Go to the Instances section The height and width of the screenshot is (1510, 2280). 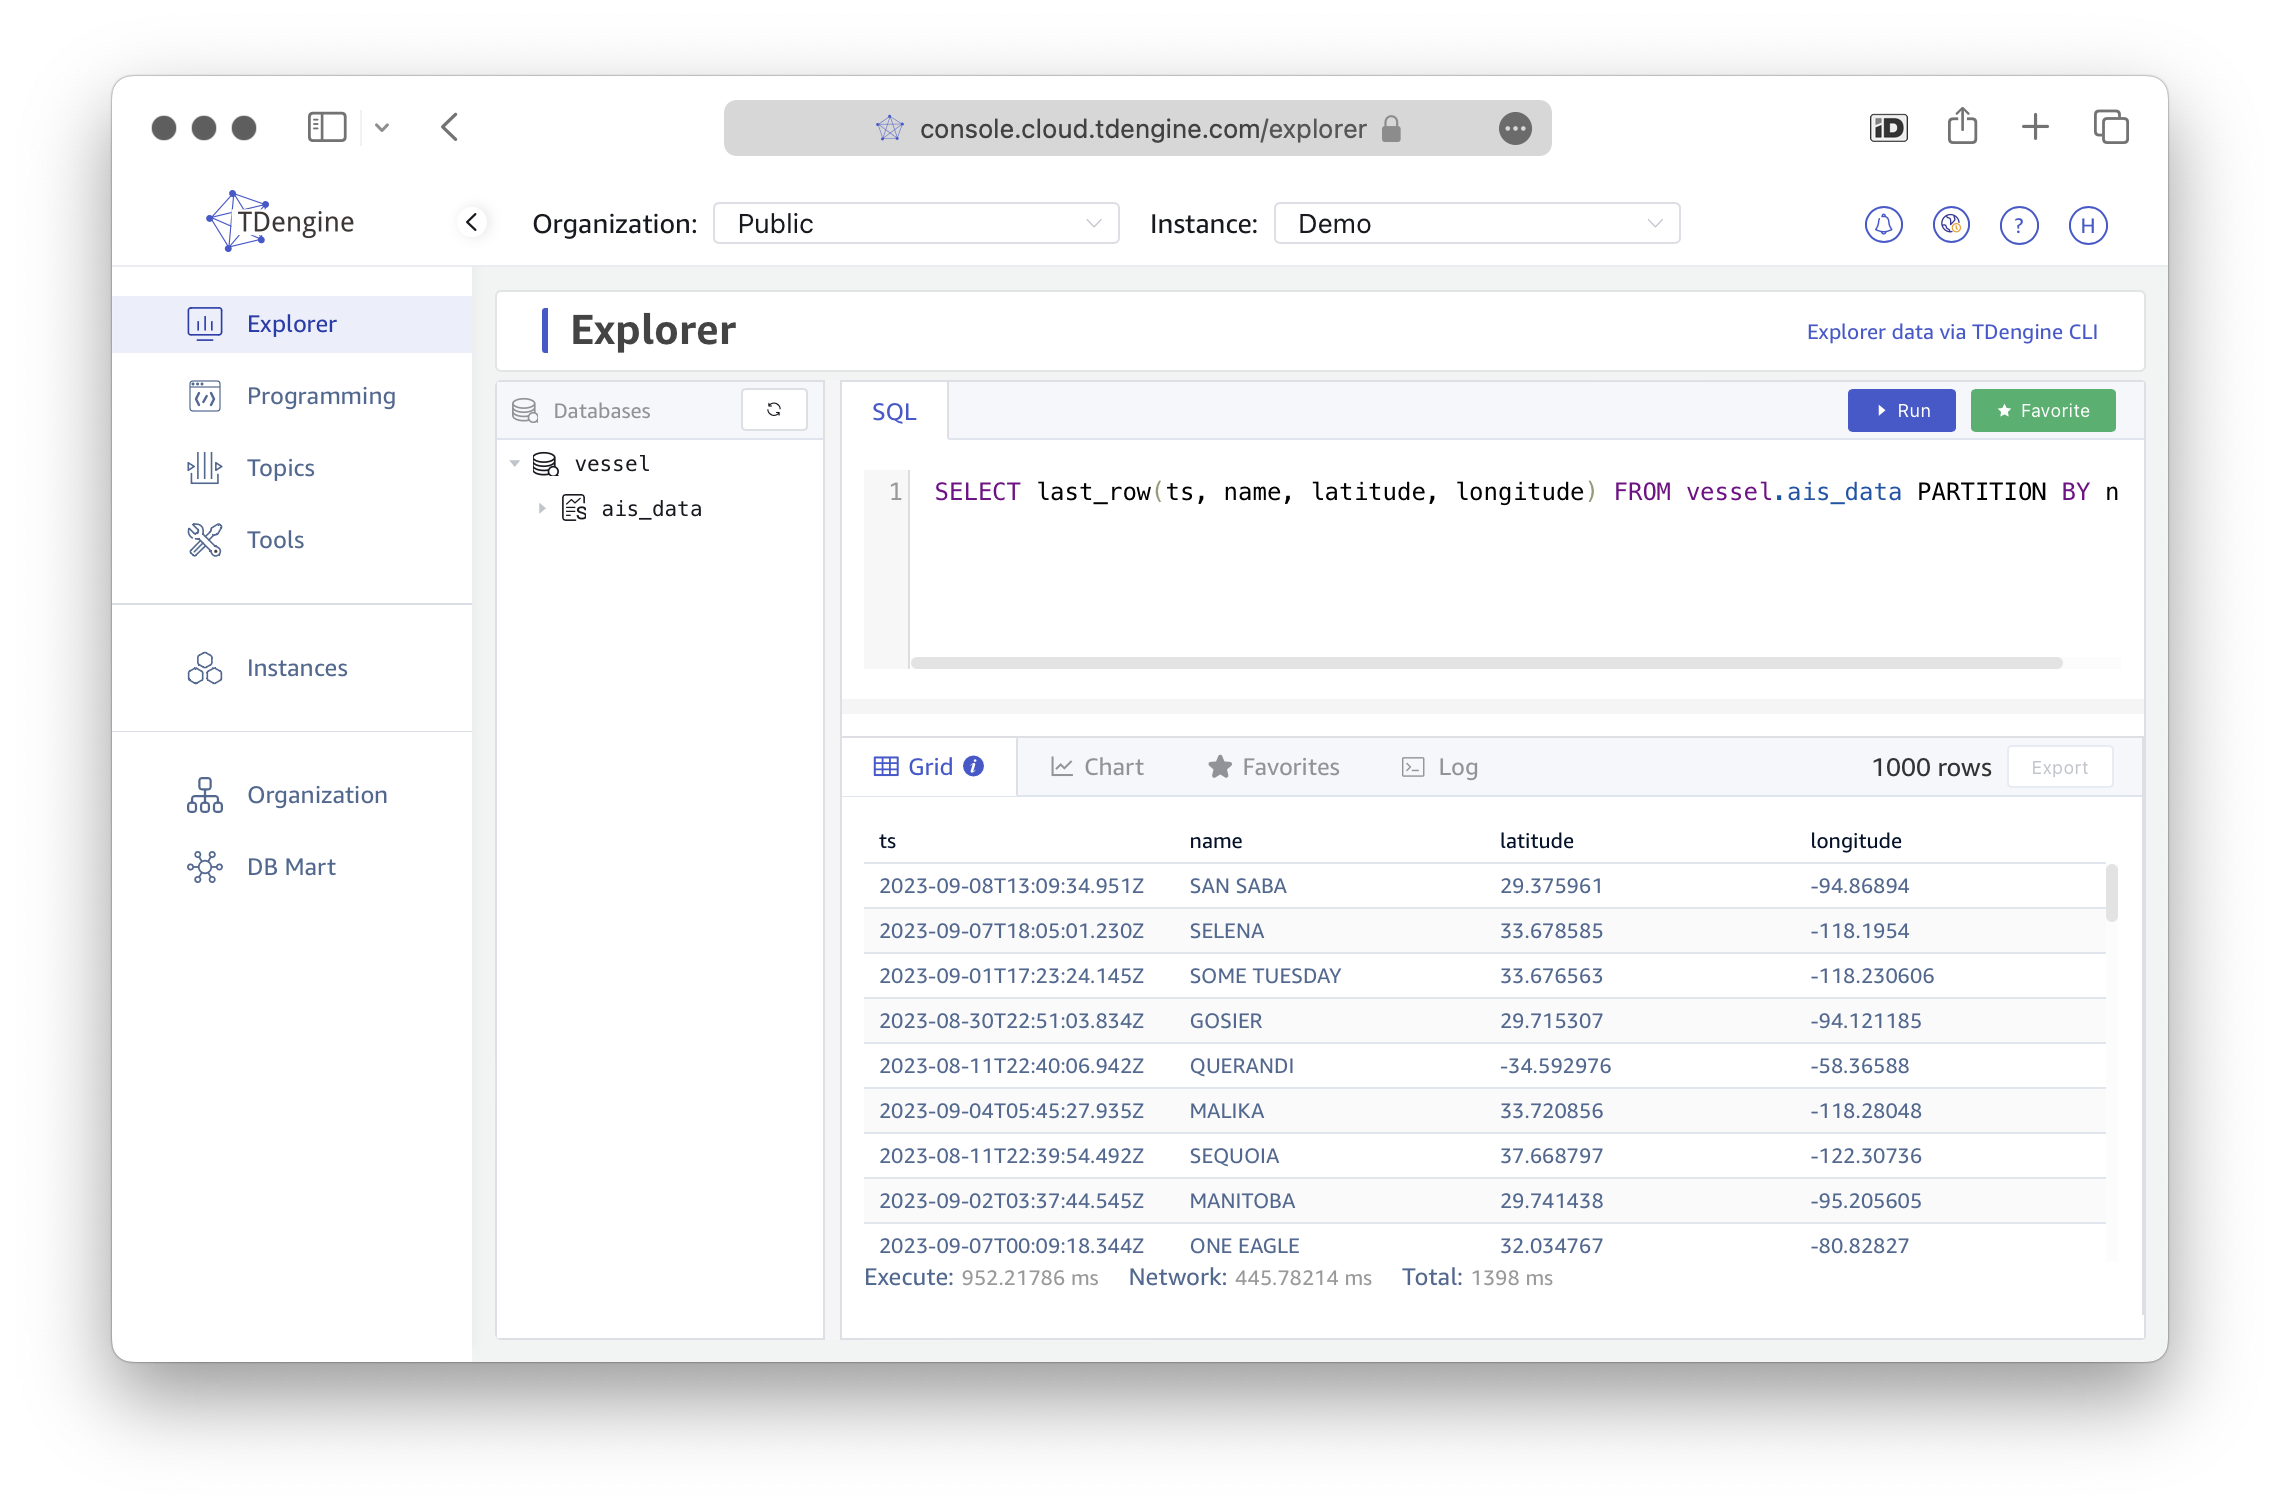[296, 667]
